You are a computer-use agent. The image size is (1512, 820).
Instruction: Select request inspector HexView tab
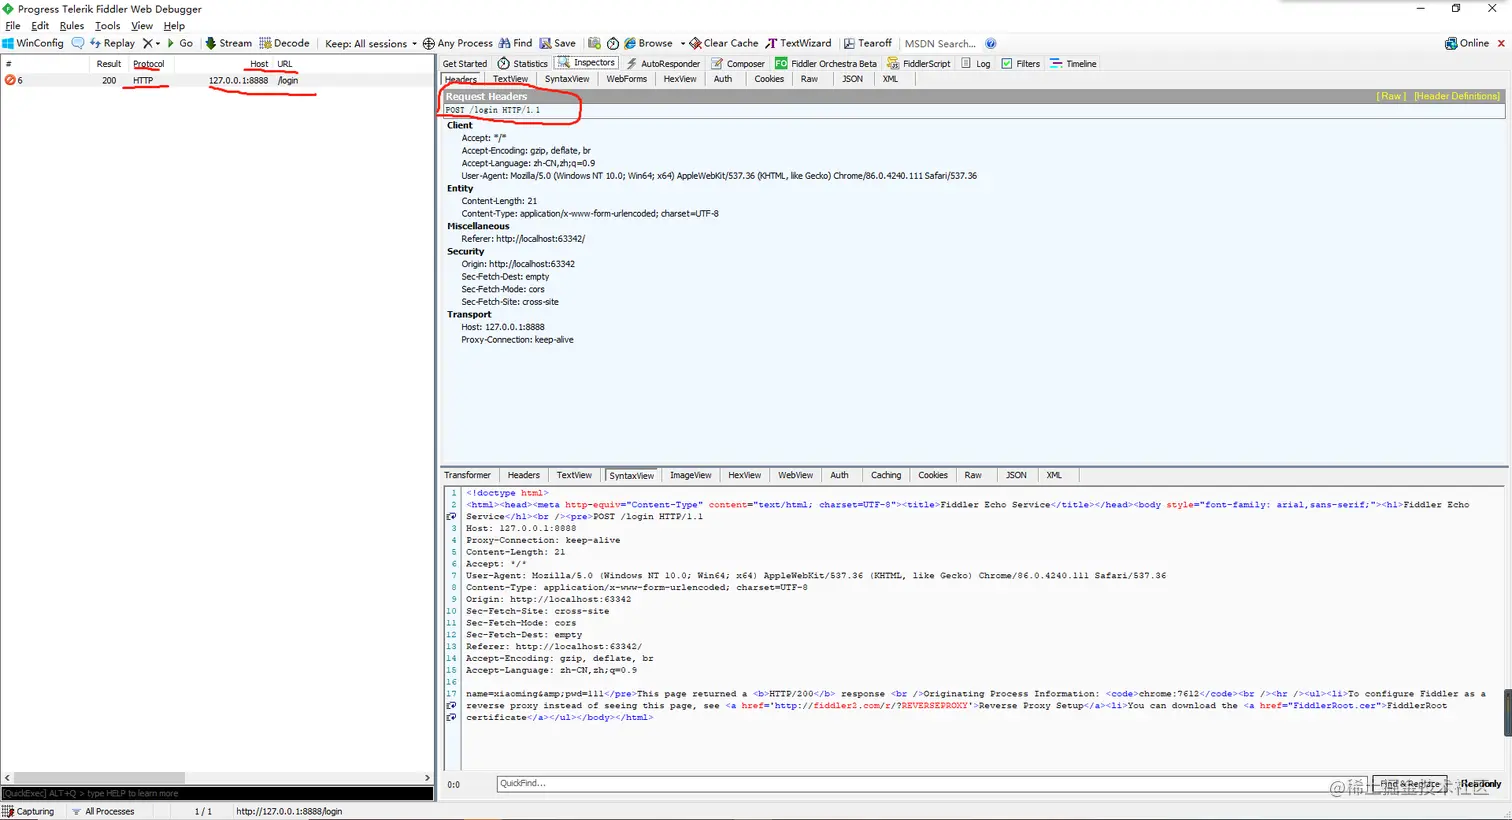(680, 79)
